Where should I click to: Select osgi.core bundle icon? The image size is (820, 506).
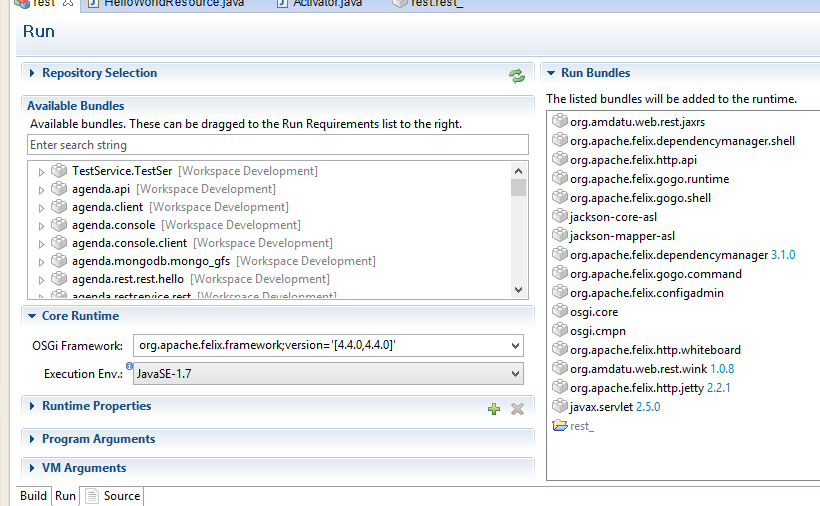(560, 310)
